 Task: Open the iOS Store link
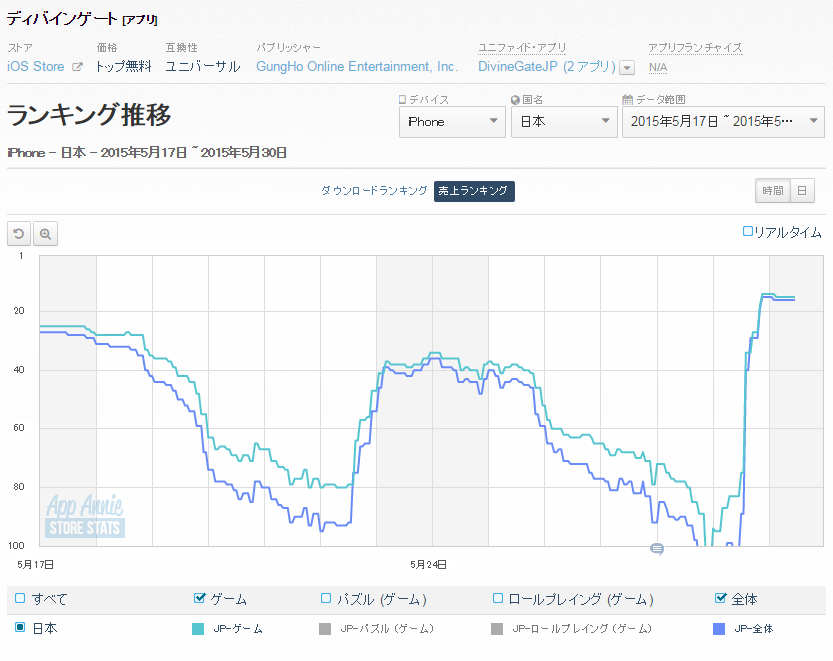point(36,67)
